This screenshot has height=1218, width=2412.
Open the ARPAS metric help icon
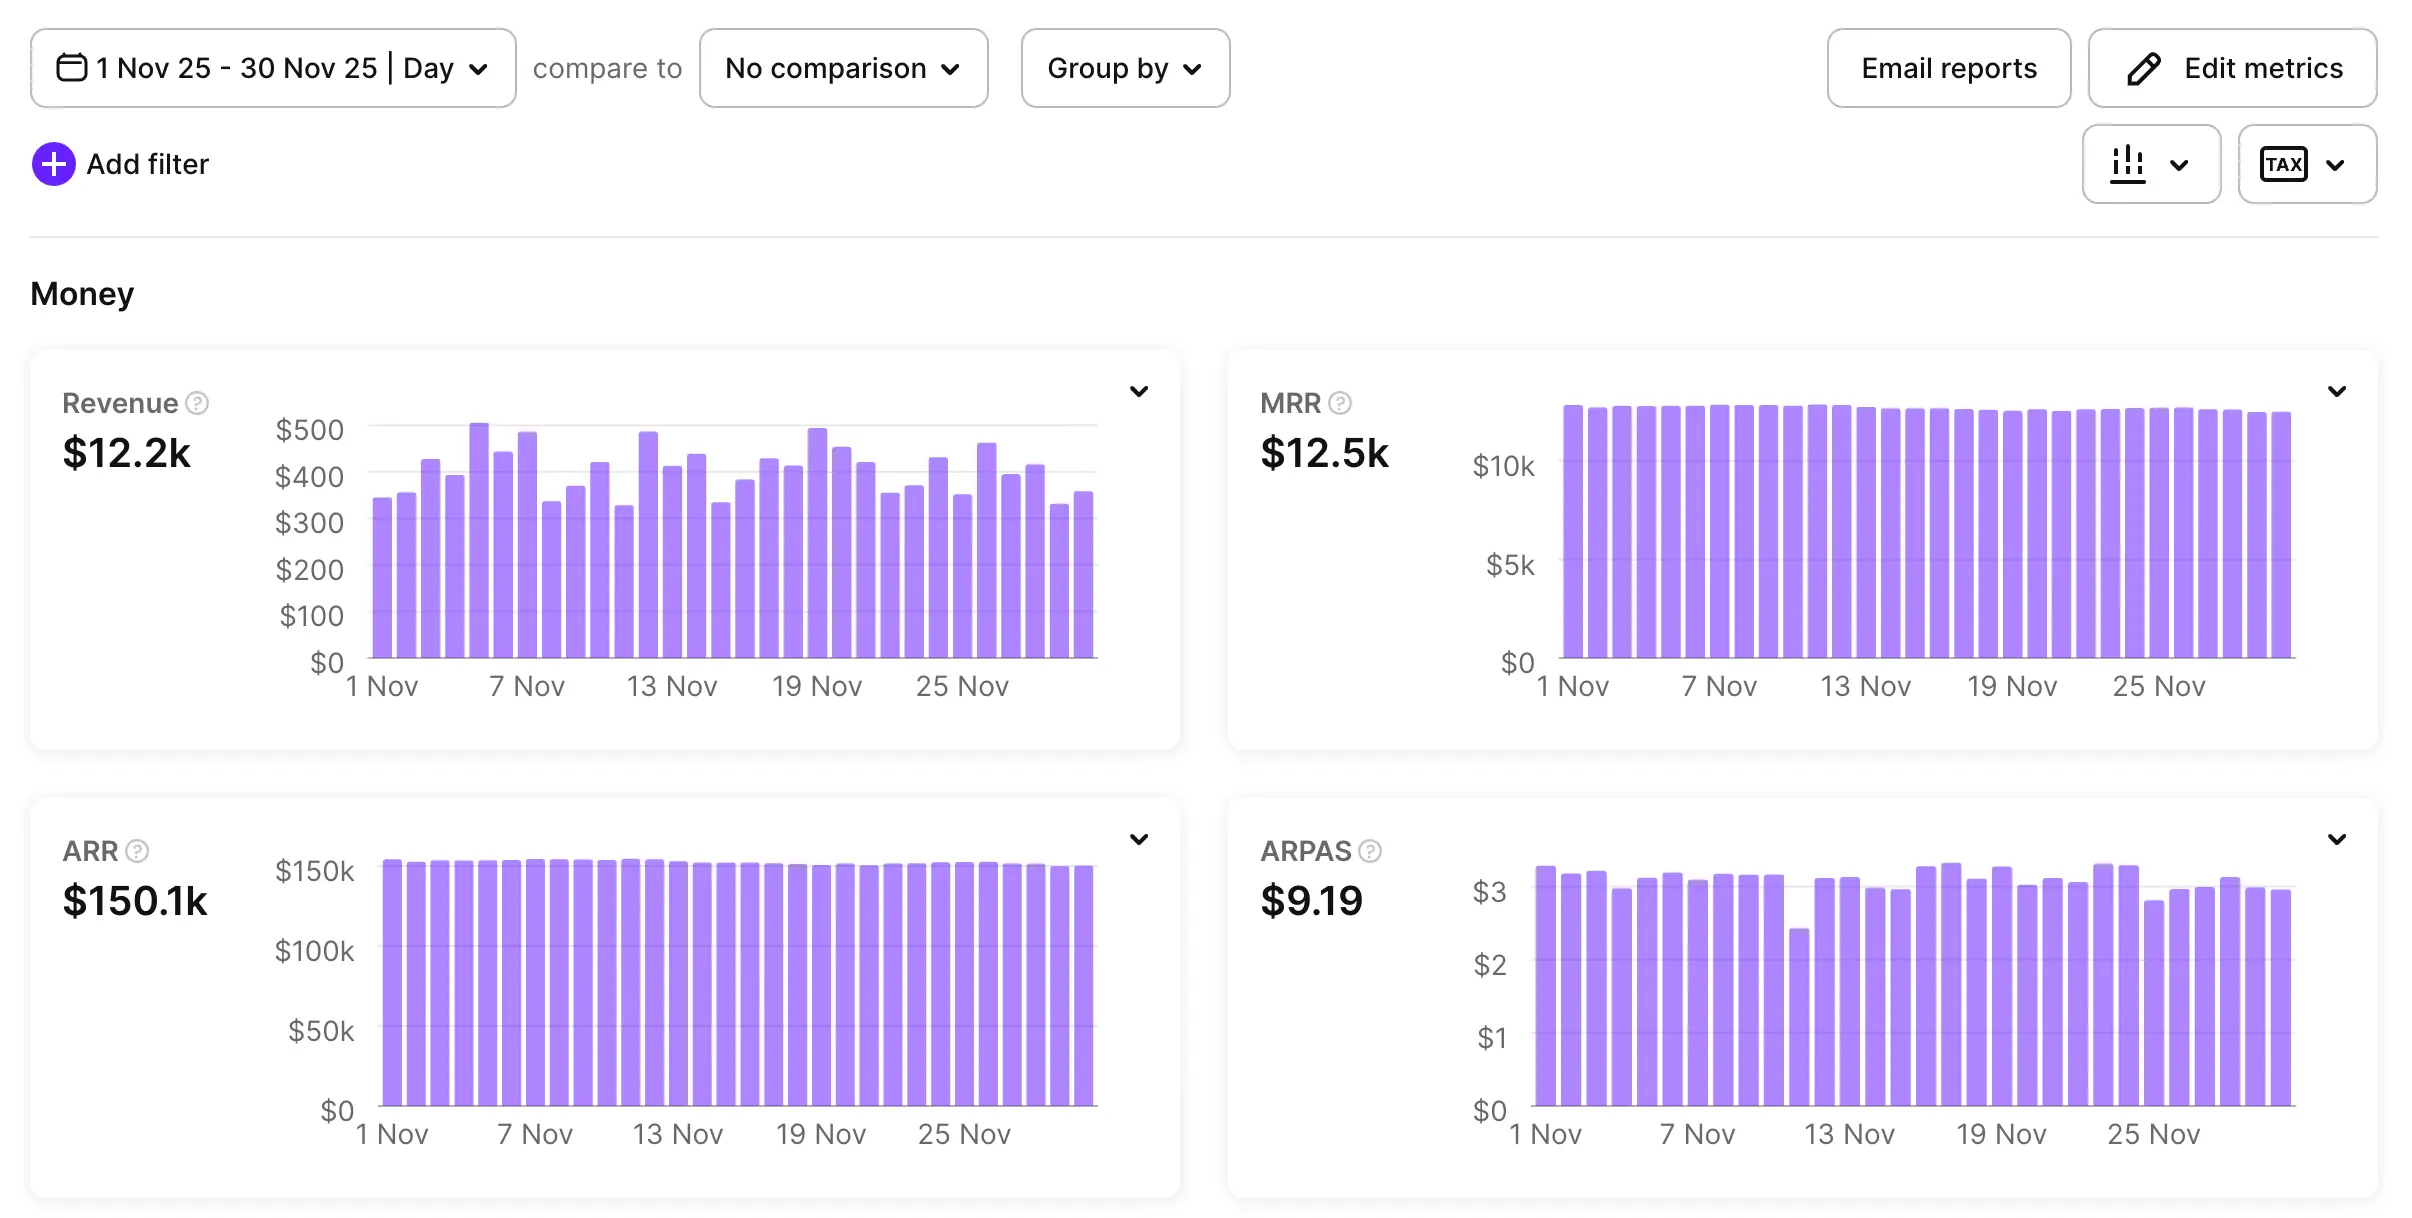pyautogui.click(x=1370, y=851)
